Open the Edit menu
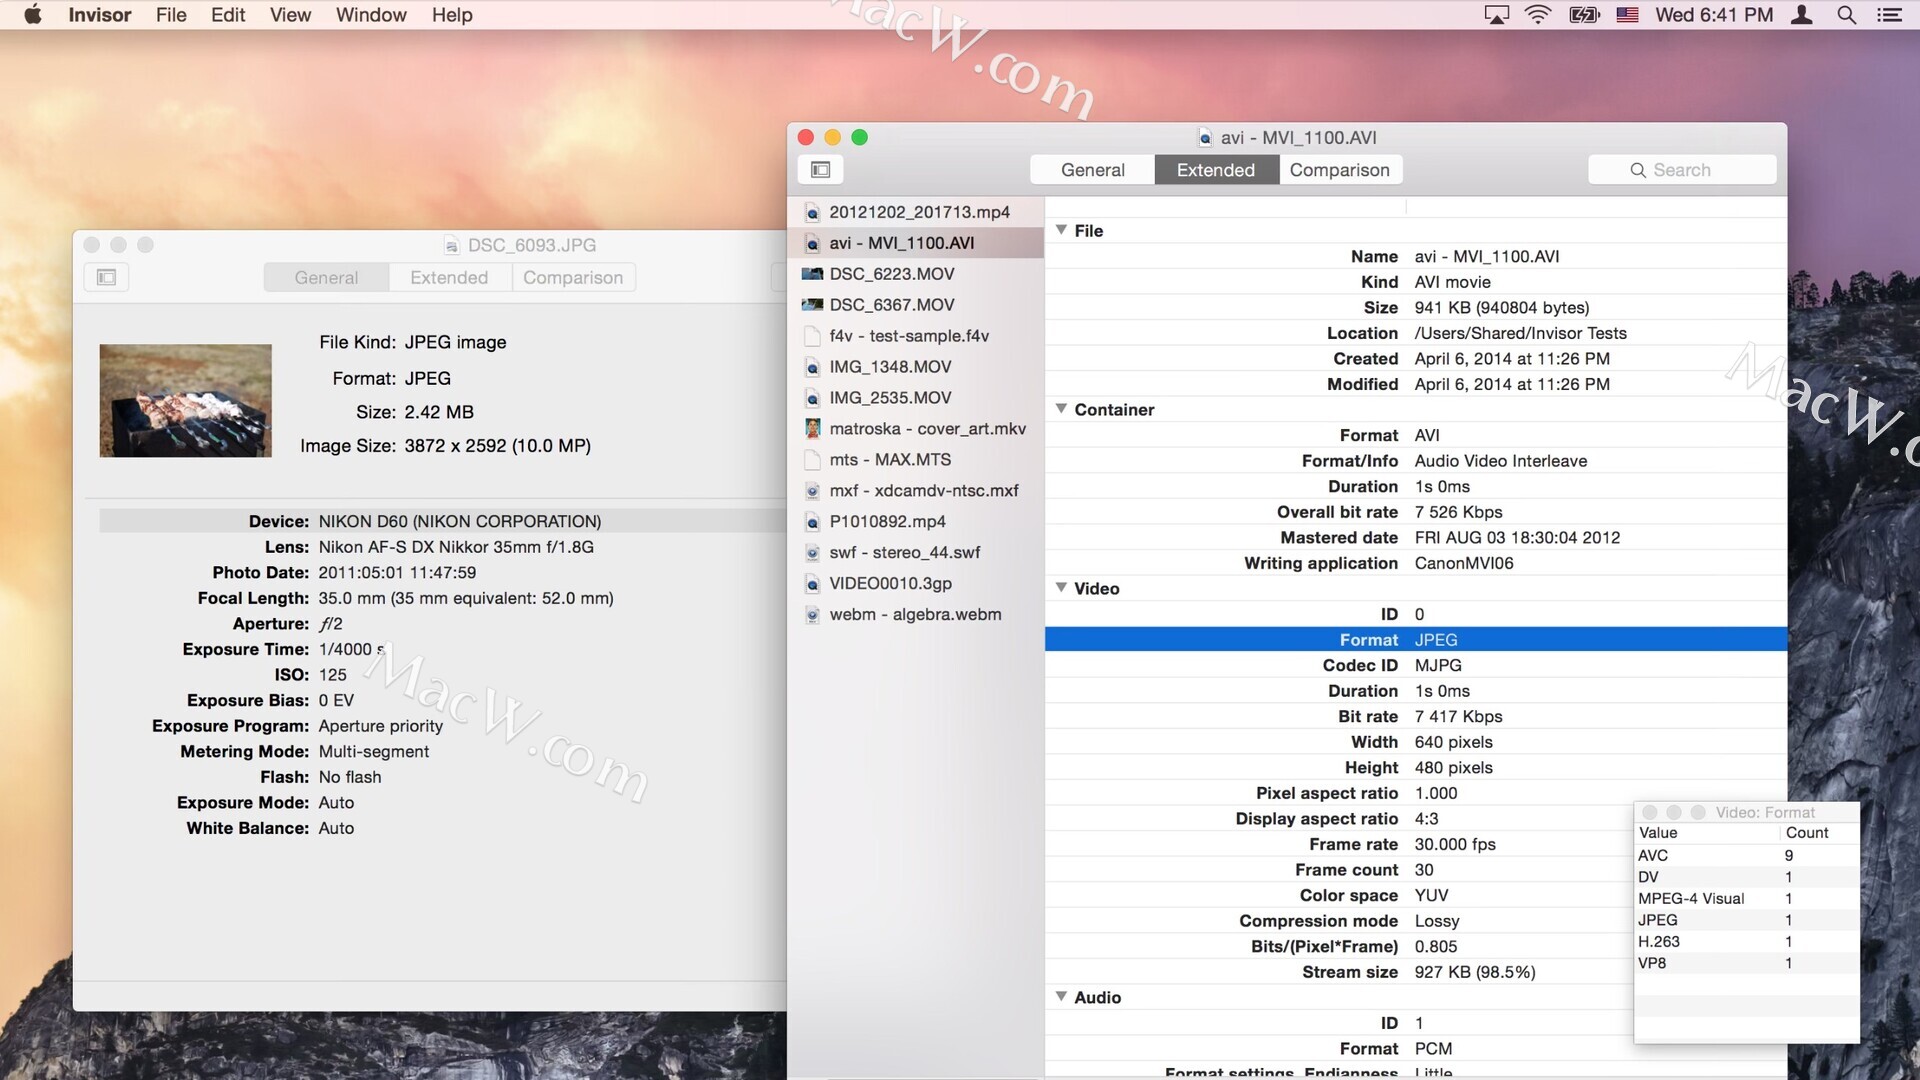This screenshot has width=1920, height=1080. point(228,15)
